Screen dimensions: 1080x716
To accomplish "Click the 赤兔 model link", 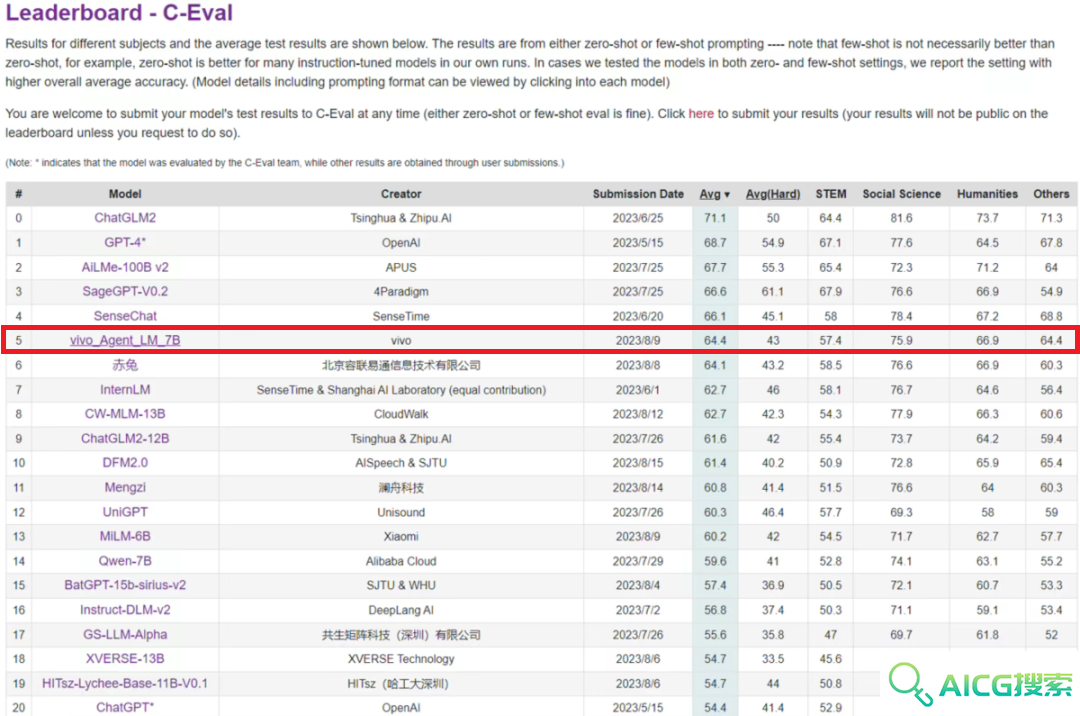I will tap(125, 365).
